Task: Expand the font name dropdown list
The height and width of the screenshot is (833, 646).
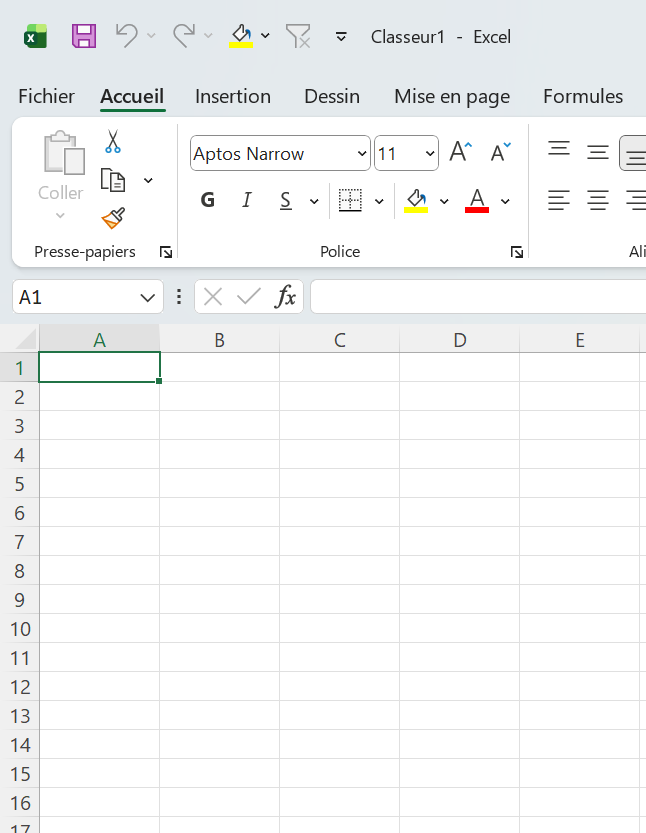Action: coord(362,154)
